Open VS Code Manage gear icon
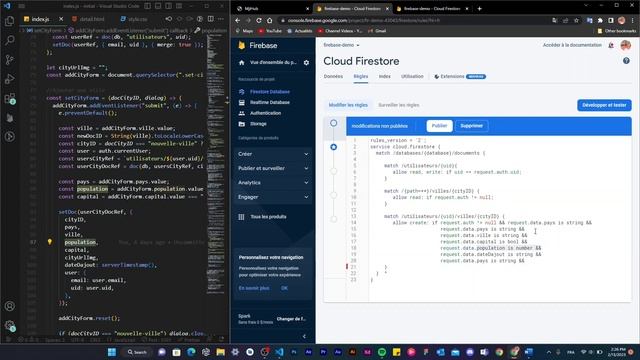This screenshot has height=360, width=640. click(x=9, y=325)
